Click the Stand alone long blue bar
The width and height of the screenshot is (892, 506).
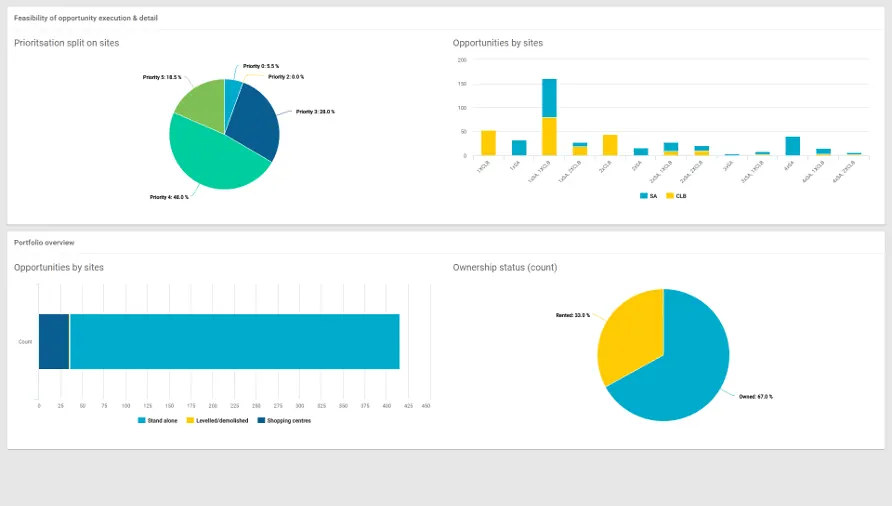[x=234, y=342]
